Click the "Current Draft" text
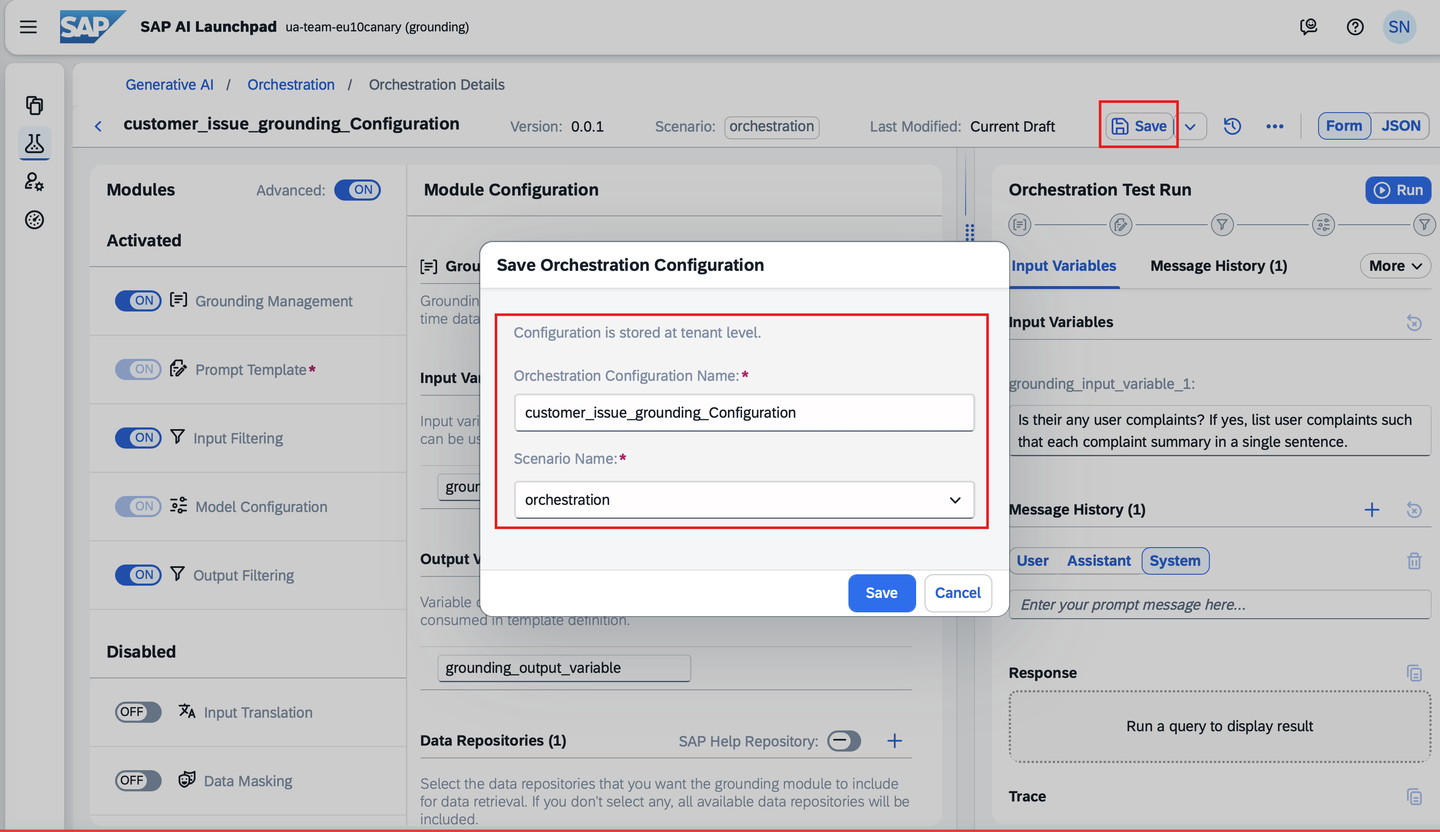 1013,127
